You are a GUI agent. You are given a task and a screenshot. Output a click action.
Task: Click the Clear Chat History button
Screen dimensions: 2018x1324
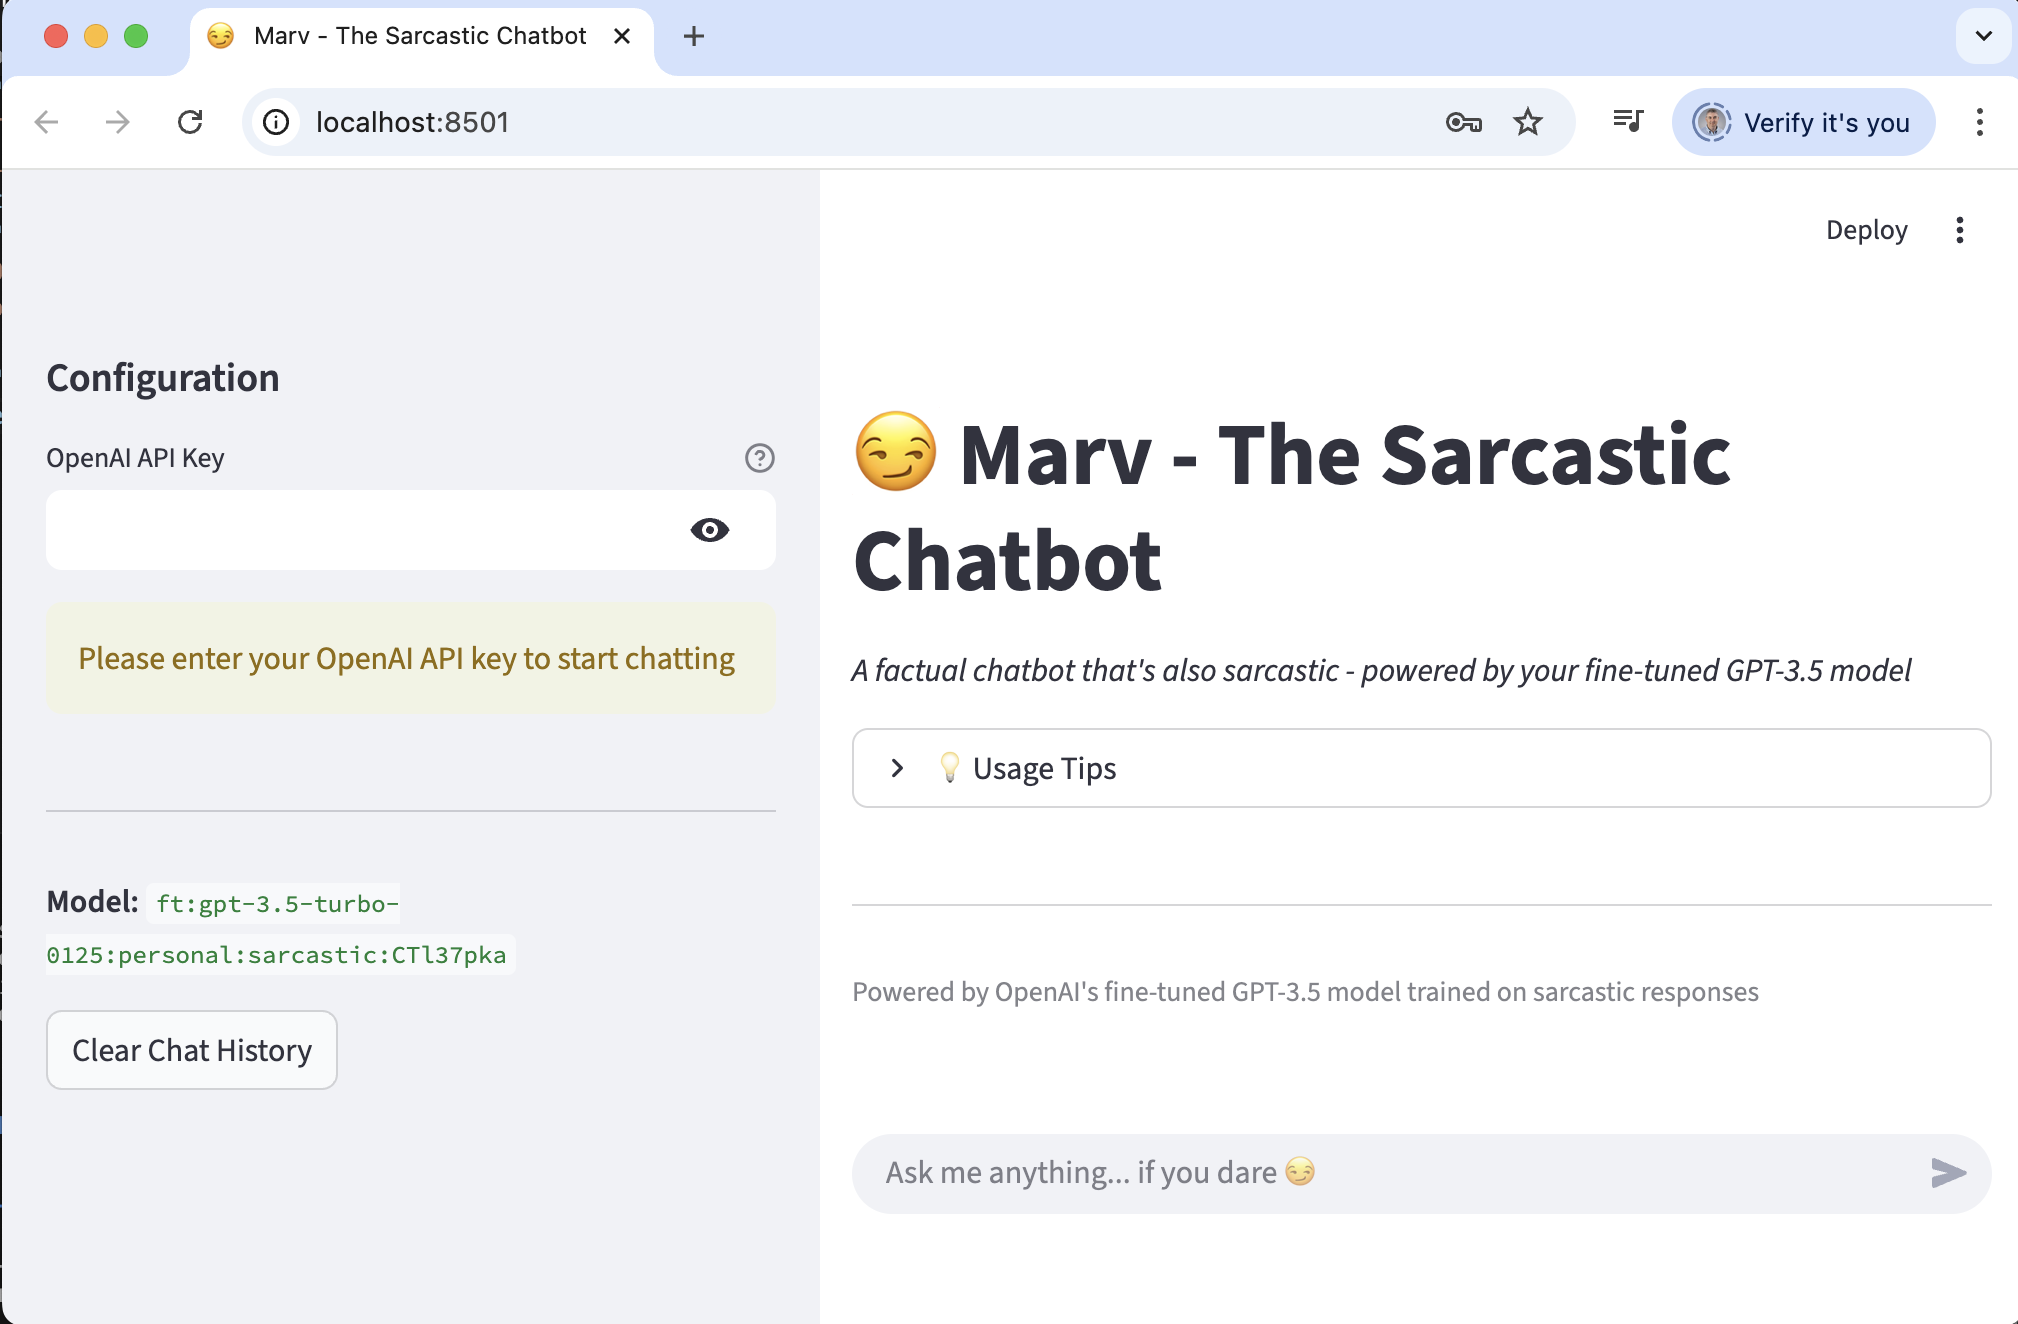pyautogui.click(x=192, y=1050)
